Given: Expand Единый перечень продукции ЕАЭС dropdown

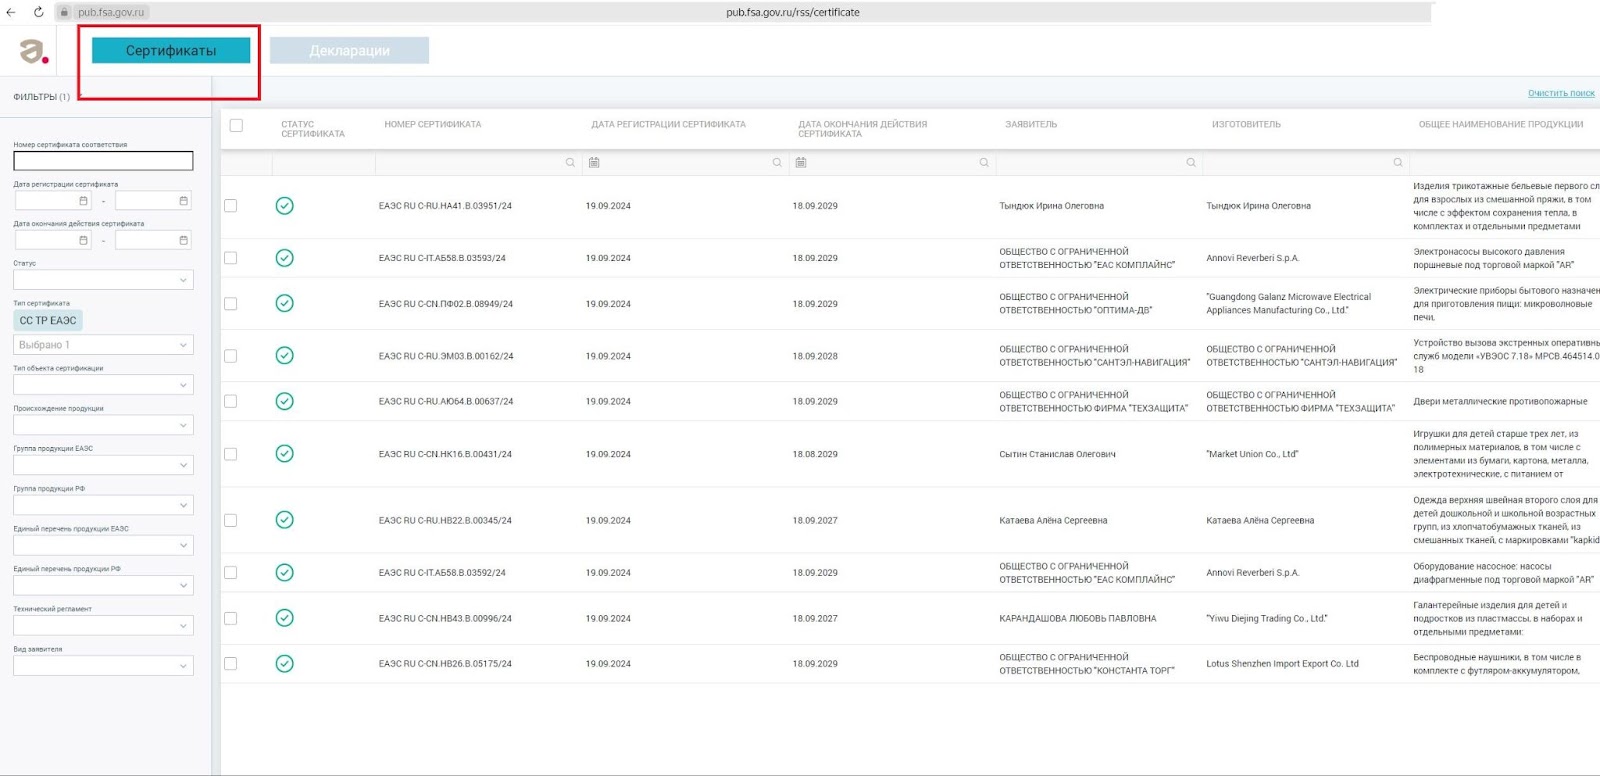Looking at the screenshot, I should pyautogui.click(x=103, y=545).
